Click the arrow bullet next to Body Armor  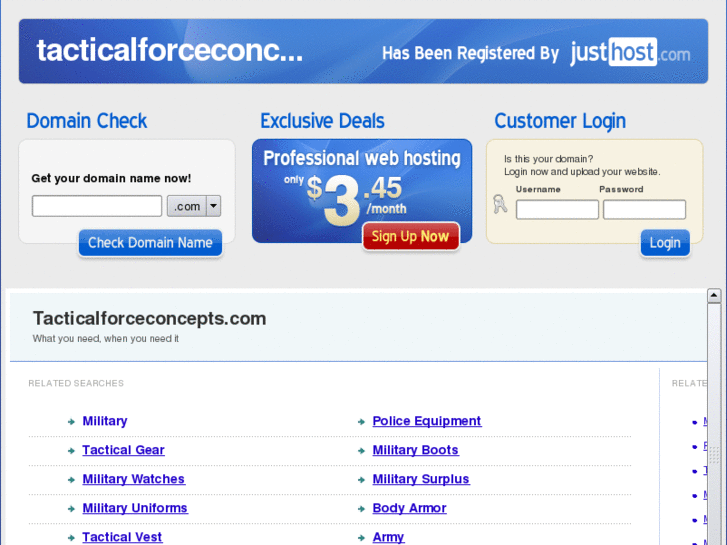362,509
